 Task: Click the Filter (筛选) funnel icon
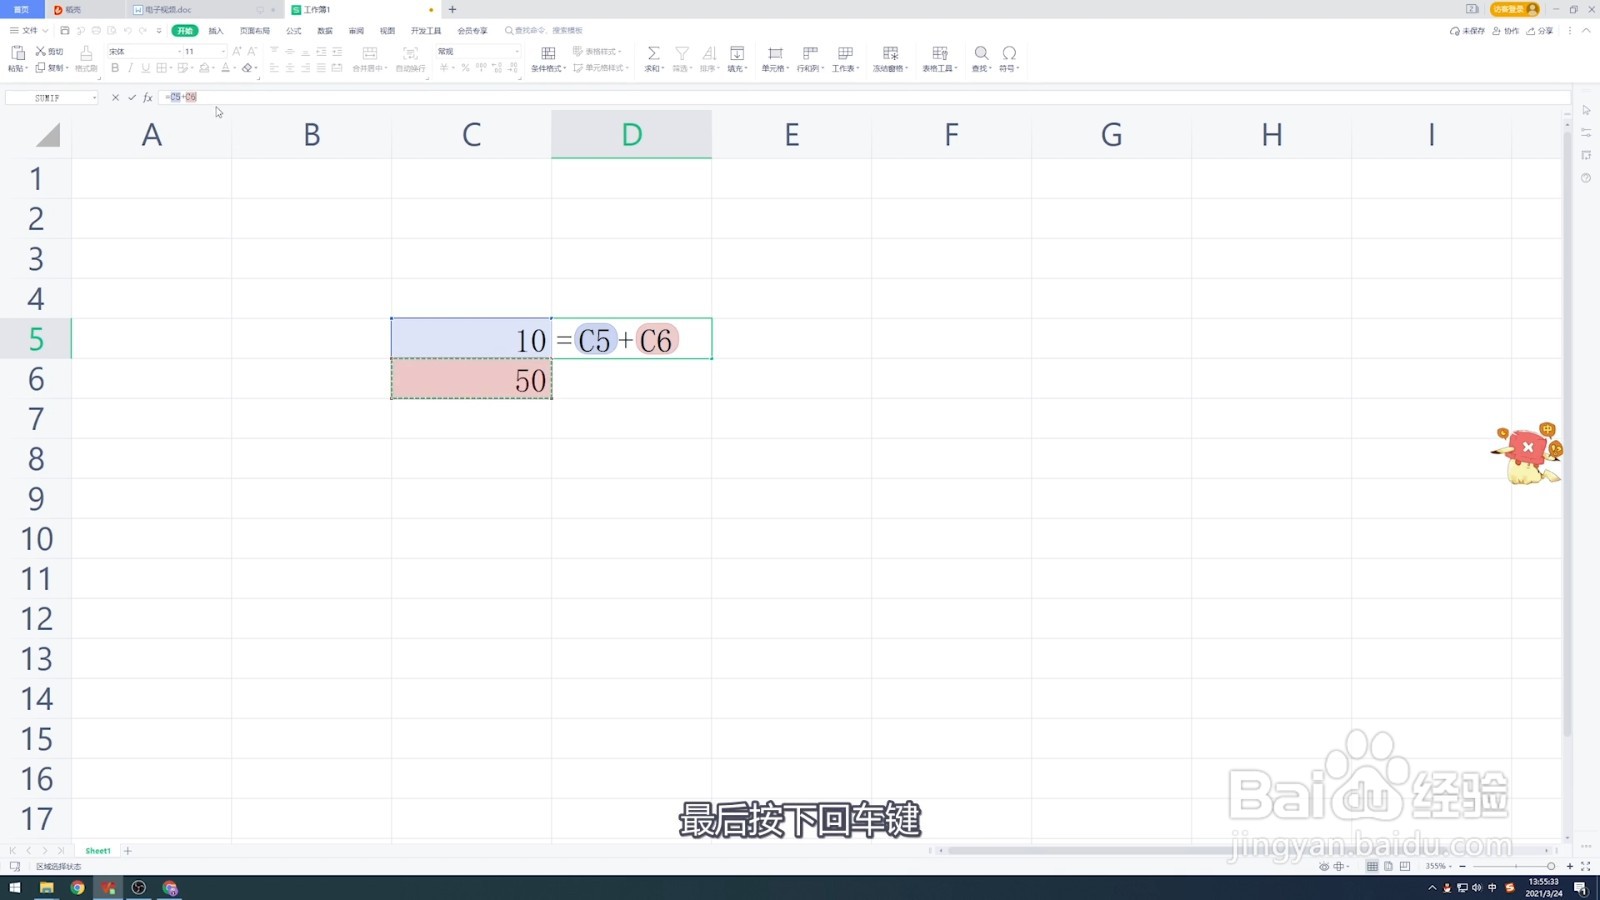pos(682,53)
